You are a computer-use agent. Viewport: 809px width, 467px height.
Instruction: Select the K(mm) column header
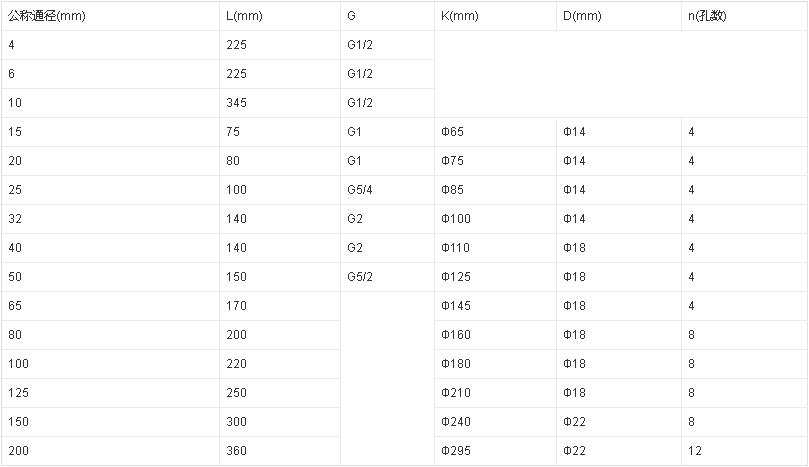coord(459,16)
